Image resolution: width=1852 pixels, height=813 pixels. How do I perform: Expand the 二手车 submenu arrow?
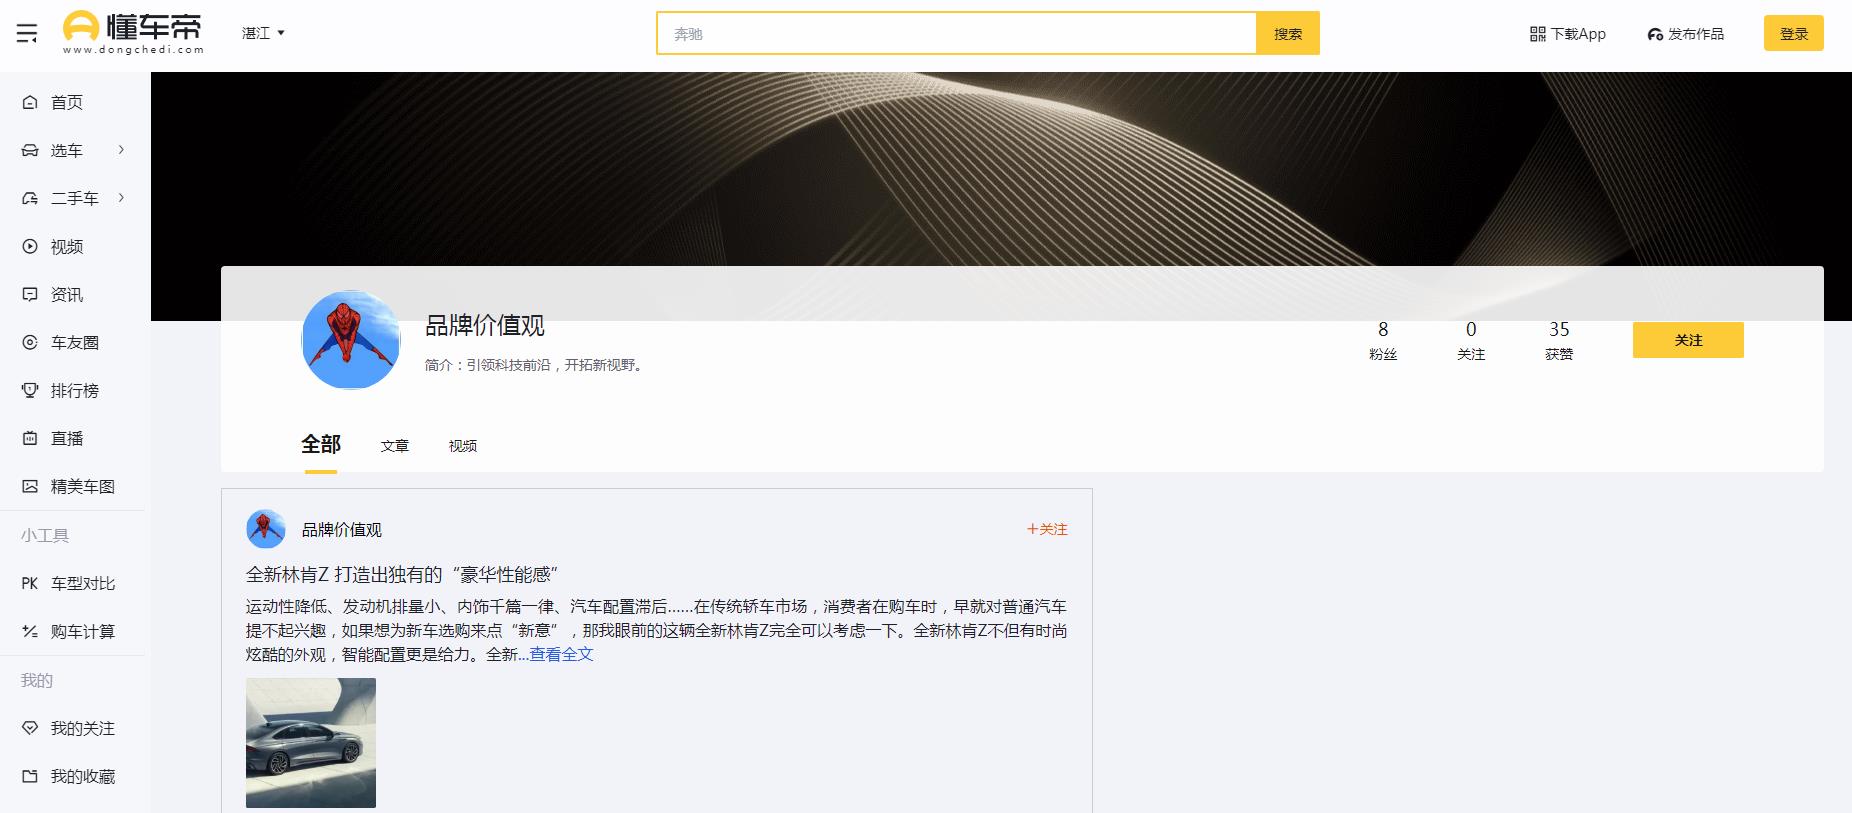121,198
